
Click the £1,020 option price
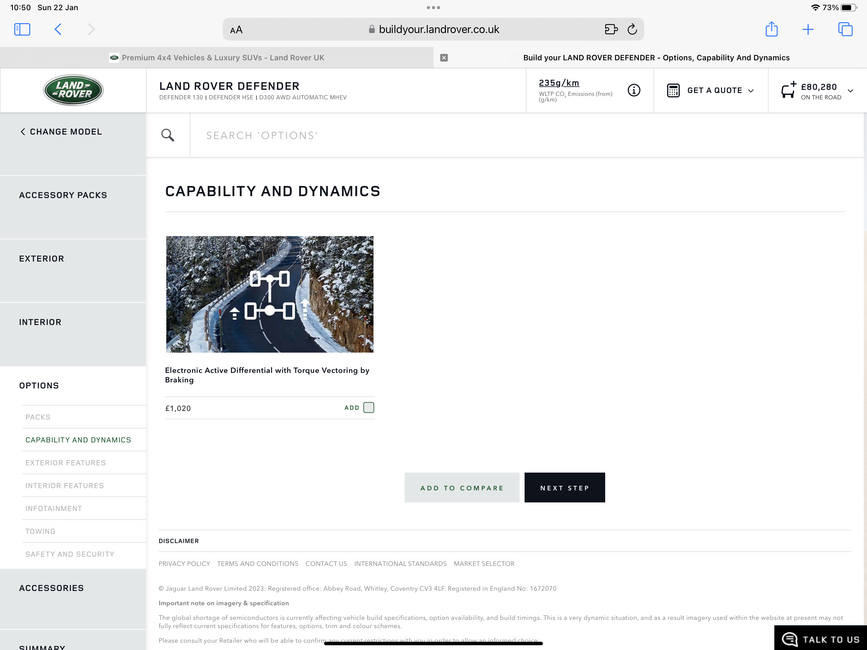point(178,408)
